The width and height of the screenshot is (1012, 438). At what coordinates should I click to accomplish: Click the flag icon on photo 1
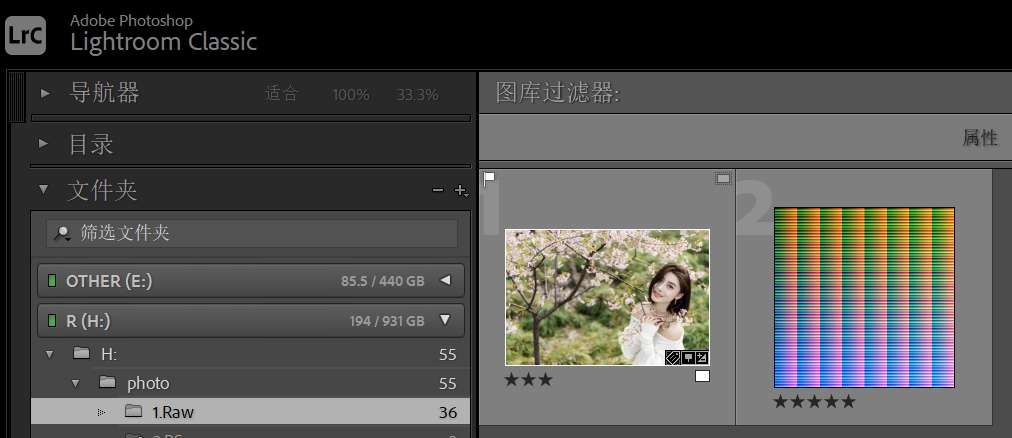point(489,179)
